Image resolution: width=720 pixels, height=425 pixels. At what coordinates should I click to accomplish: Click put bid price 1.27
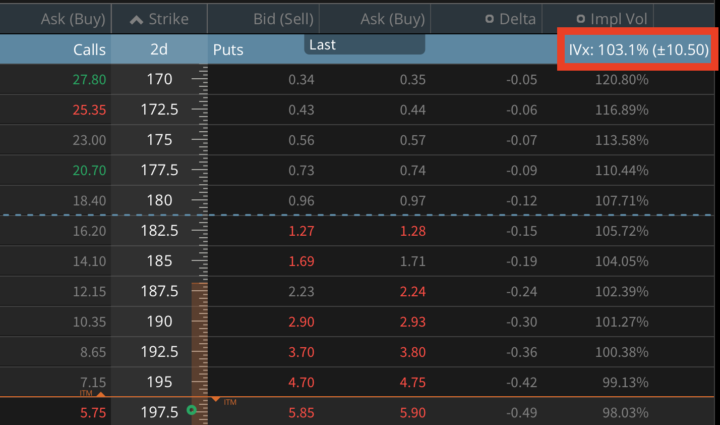tap(301, 231)
